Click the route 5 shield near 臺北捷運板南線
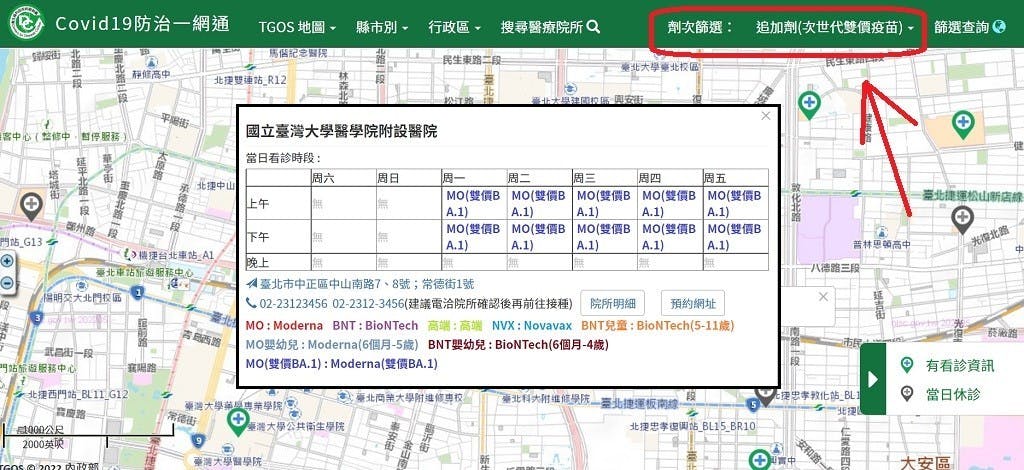Screen dimensions: 1024x470 pyautogui.click(x=753, y=405)
